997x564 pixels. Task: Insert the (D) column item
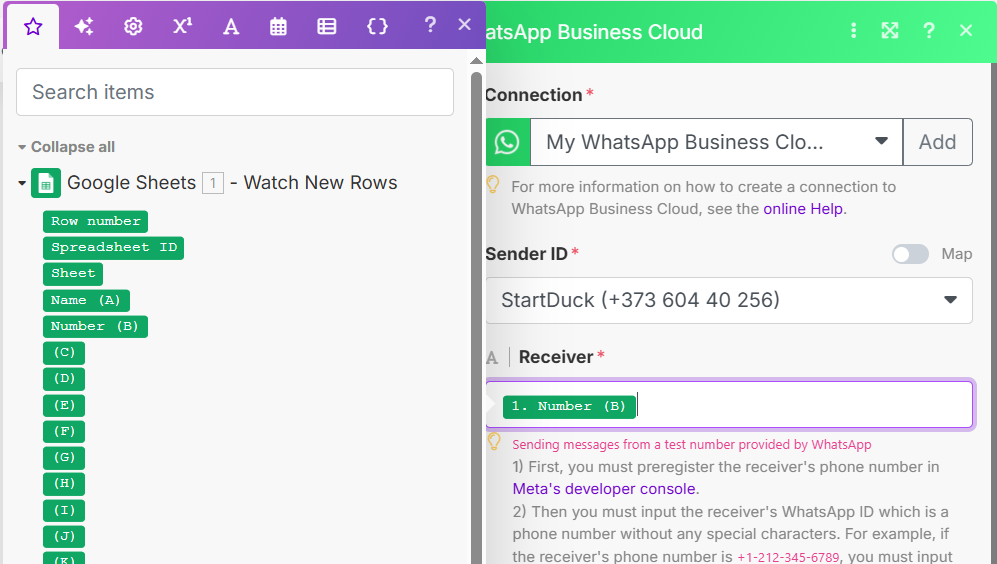(64, 378)
